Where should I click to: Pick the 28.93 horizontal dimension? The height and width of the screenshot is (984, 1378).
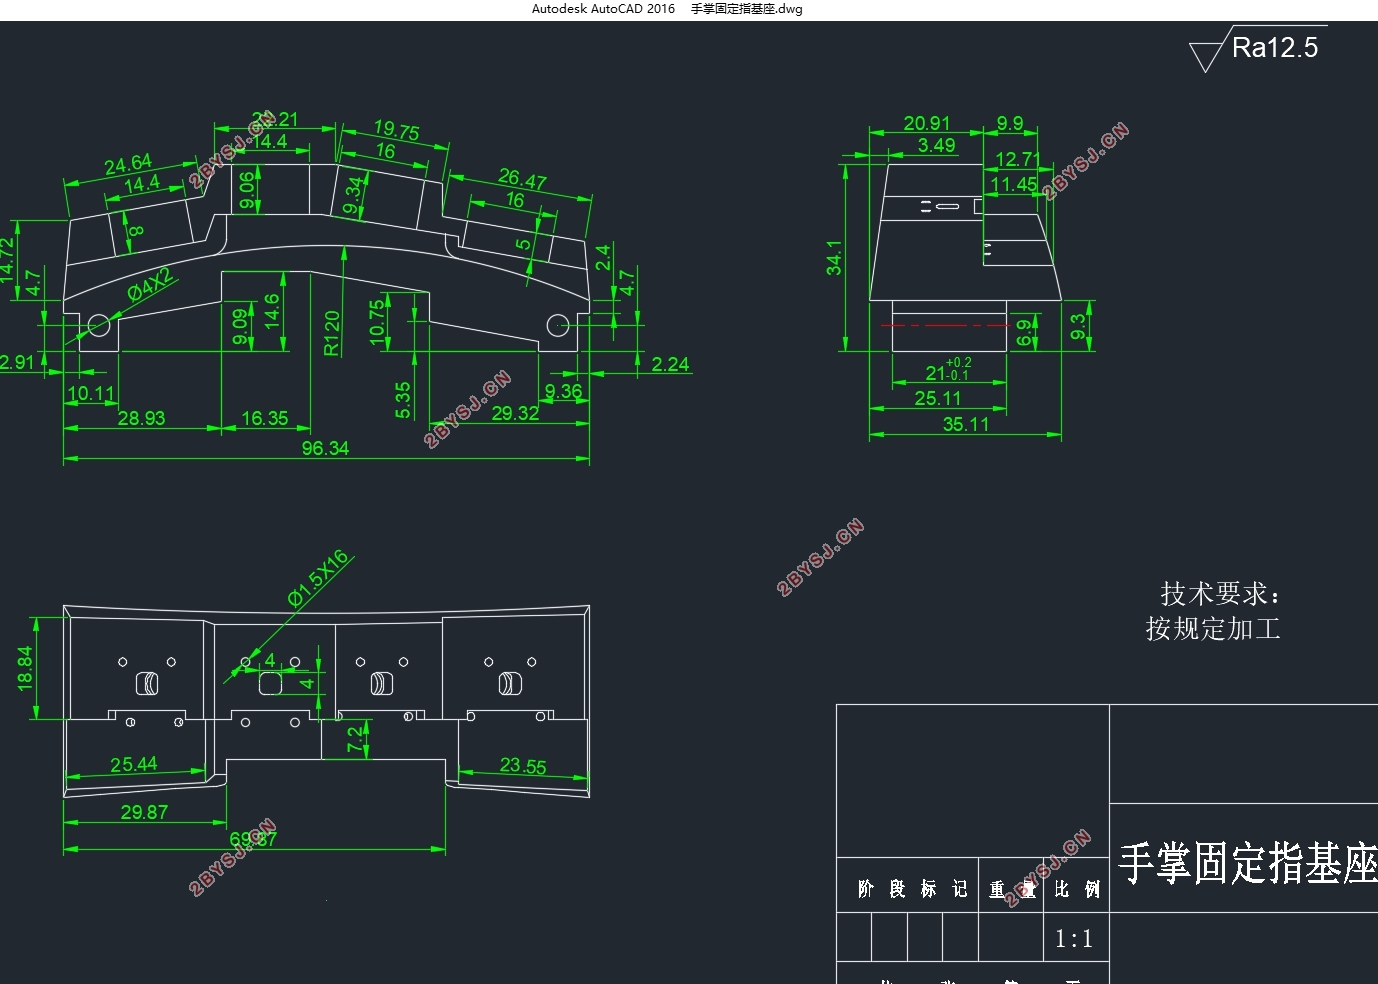pyautogui.click(x=141, y=418)
